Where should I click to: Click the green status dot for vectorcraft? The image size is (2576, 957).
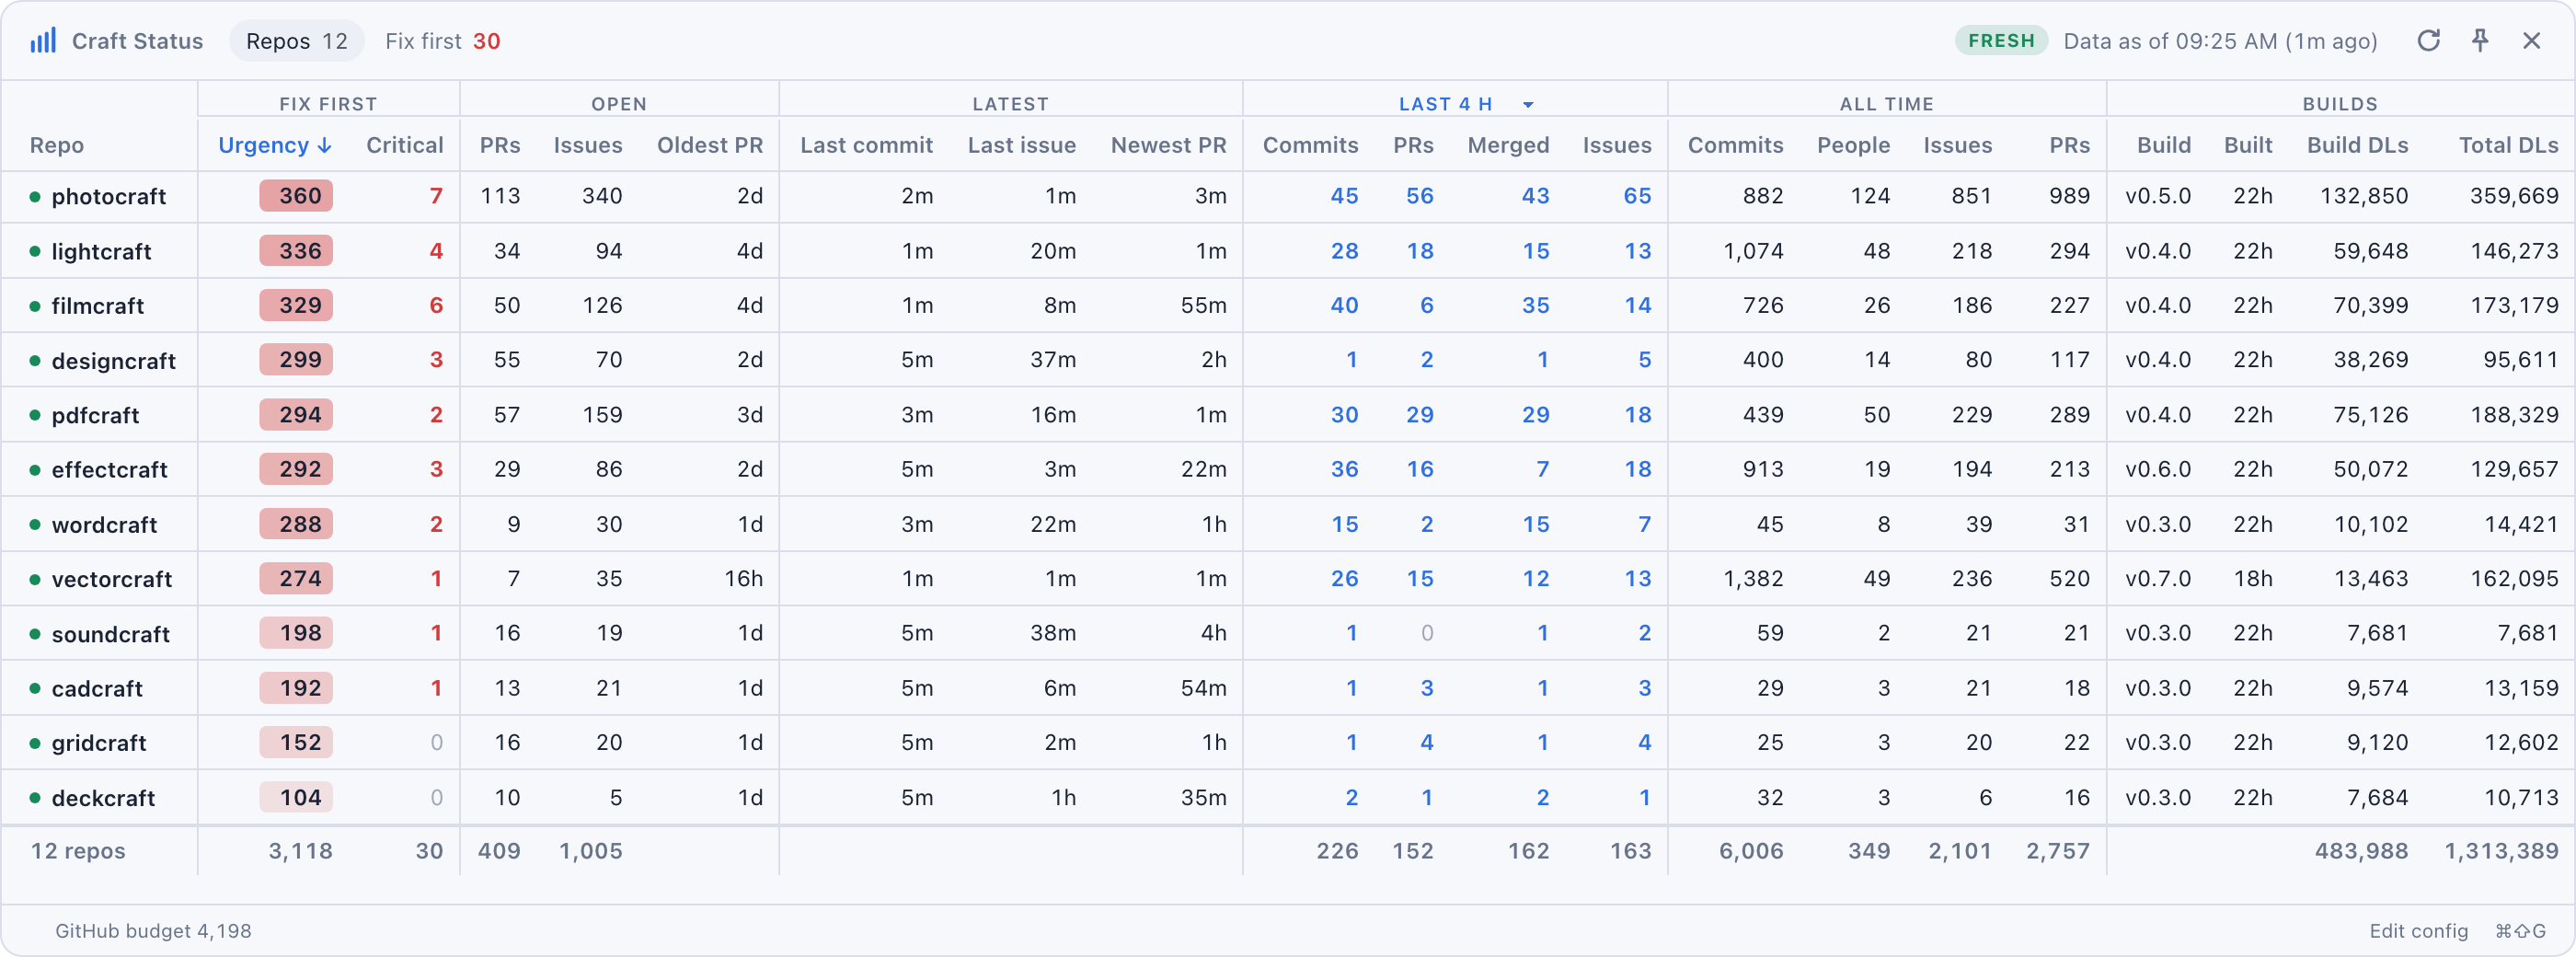coord(35,580)
